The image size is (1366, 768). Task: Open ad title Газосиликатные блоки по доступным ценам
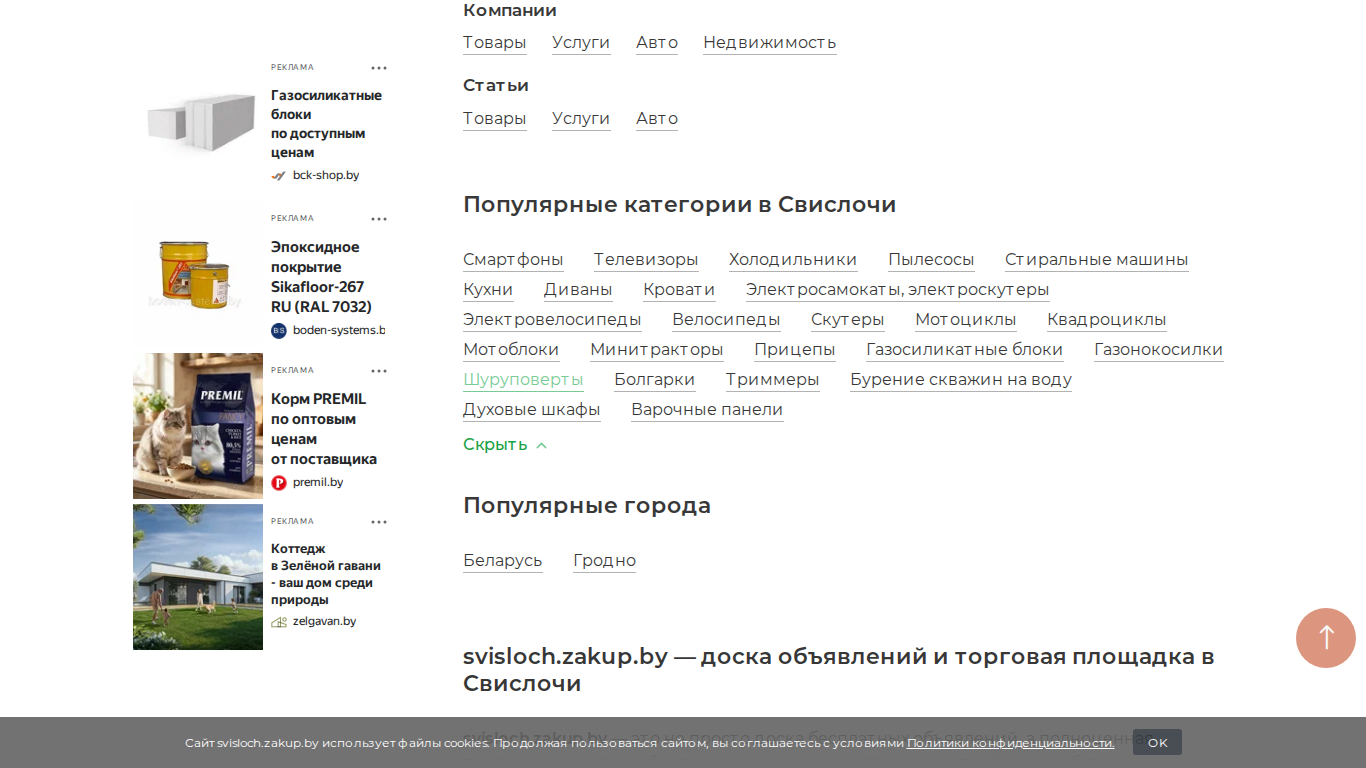point(326,124)
